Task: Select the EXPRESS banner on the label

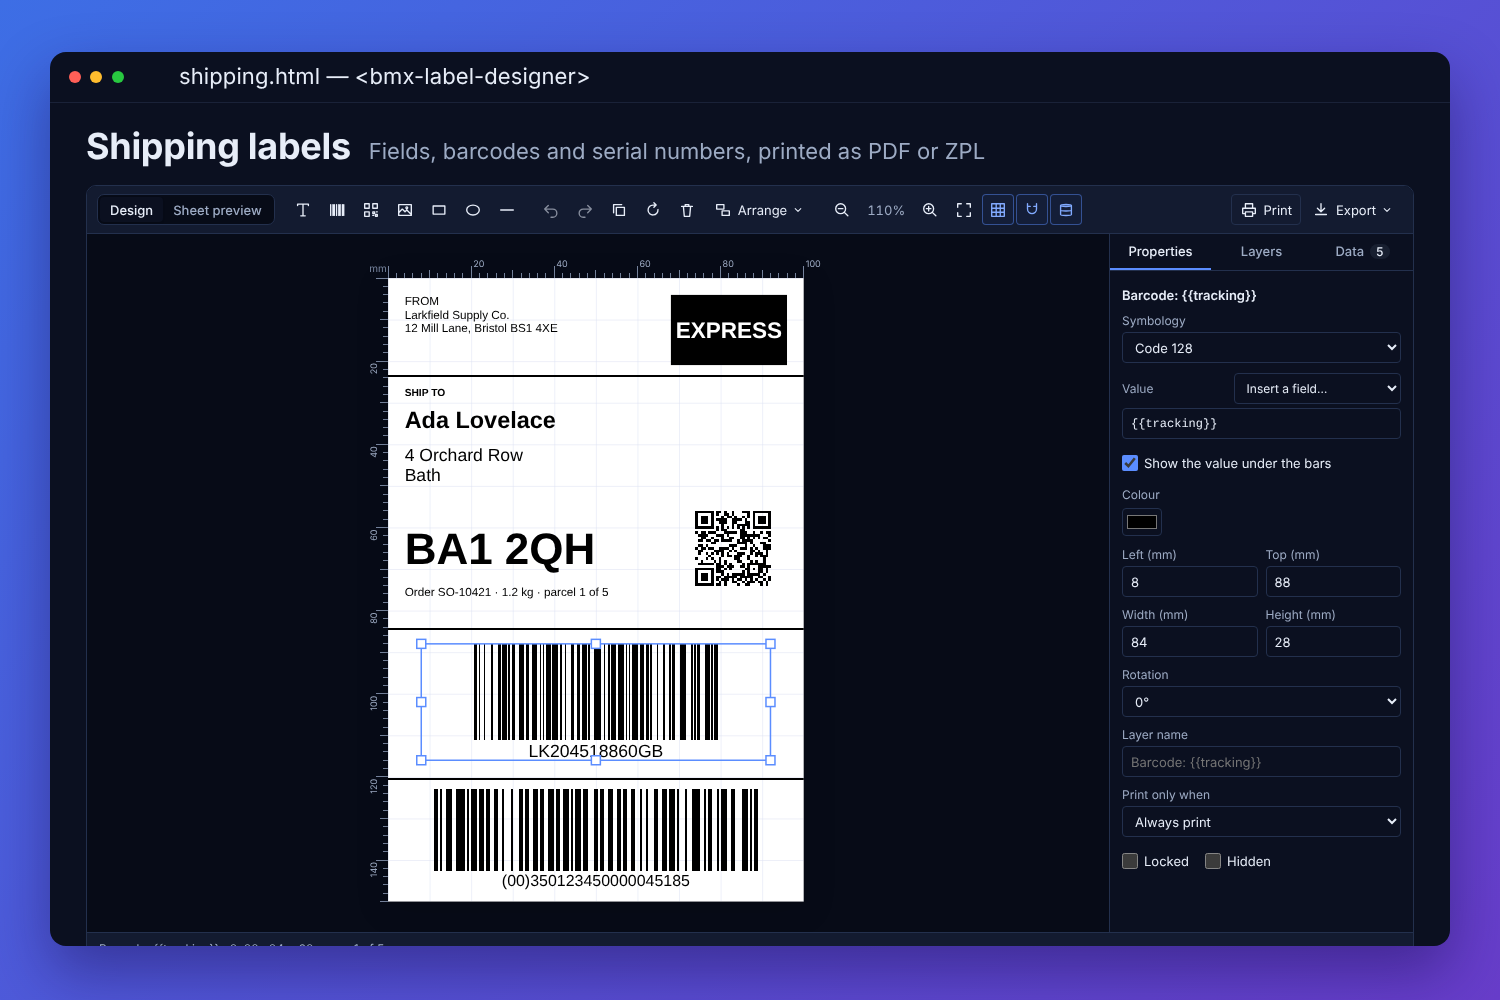Action: [x=729, y=330]
